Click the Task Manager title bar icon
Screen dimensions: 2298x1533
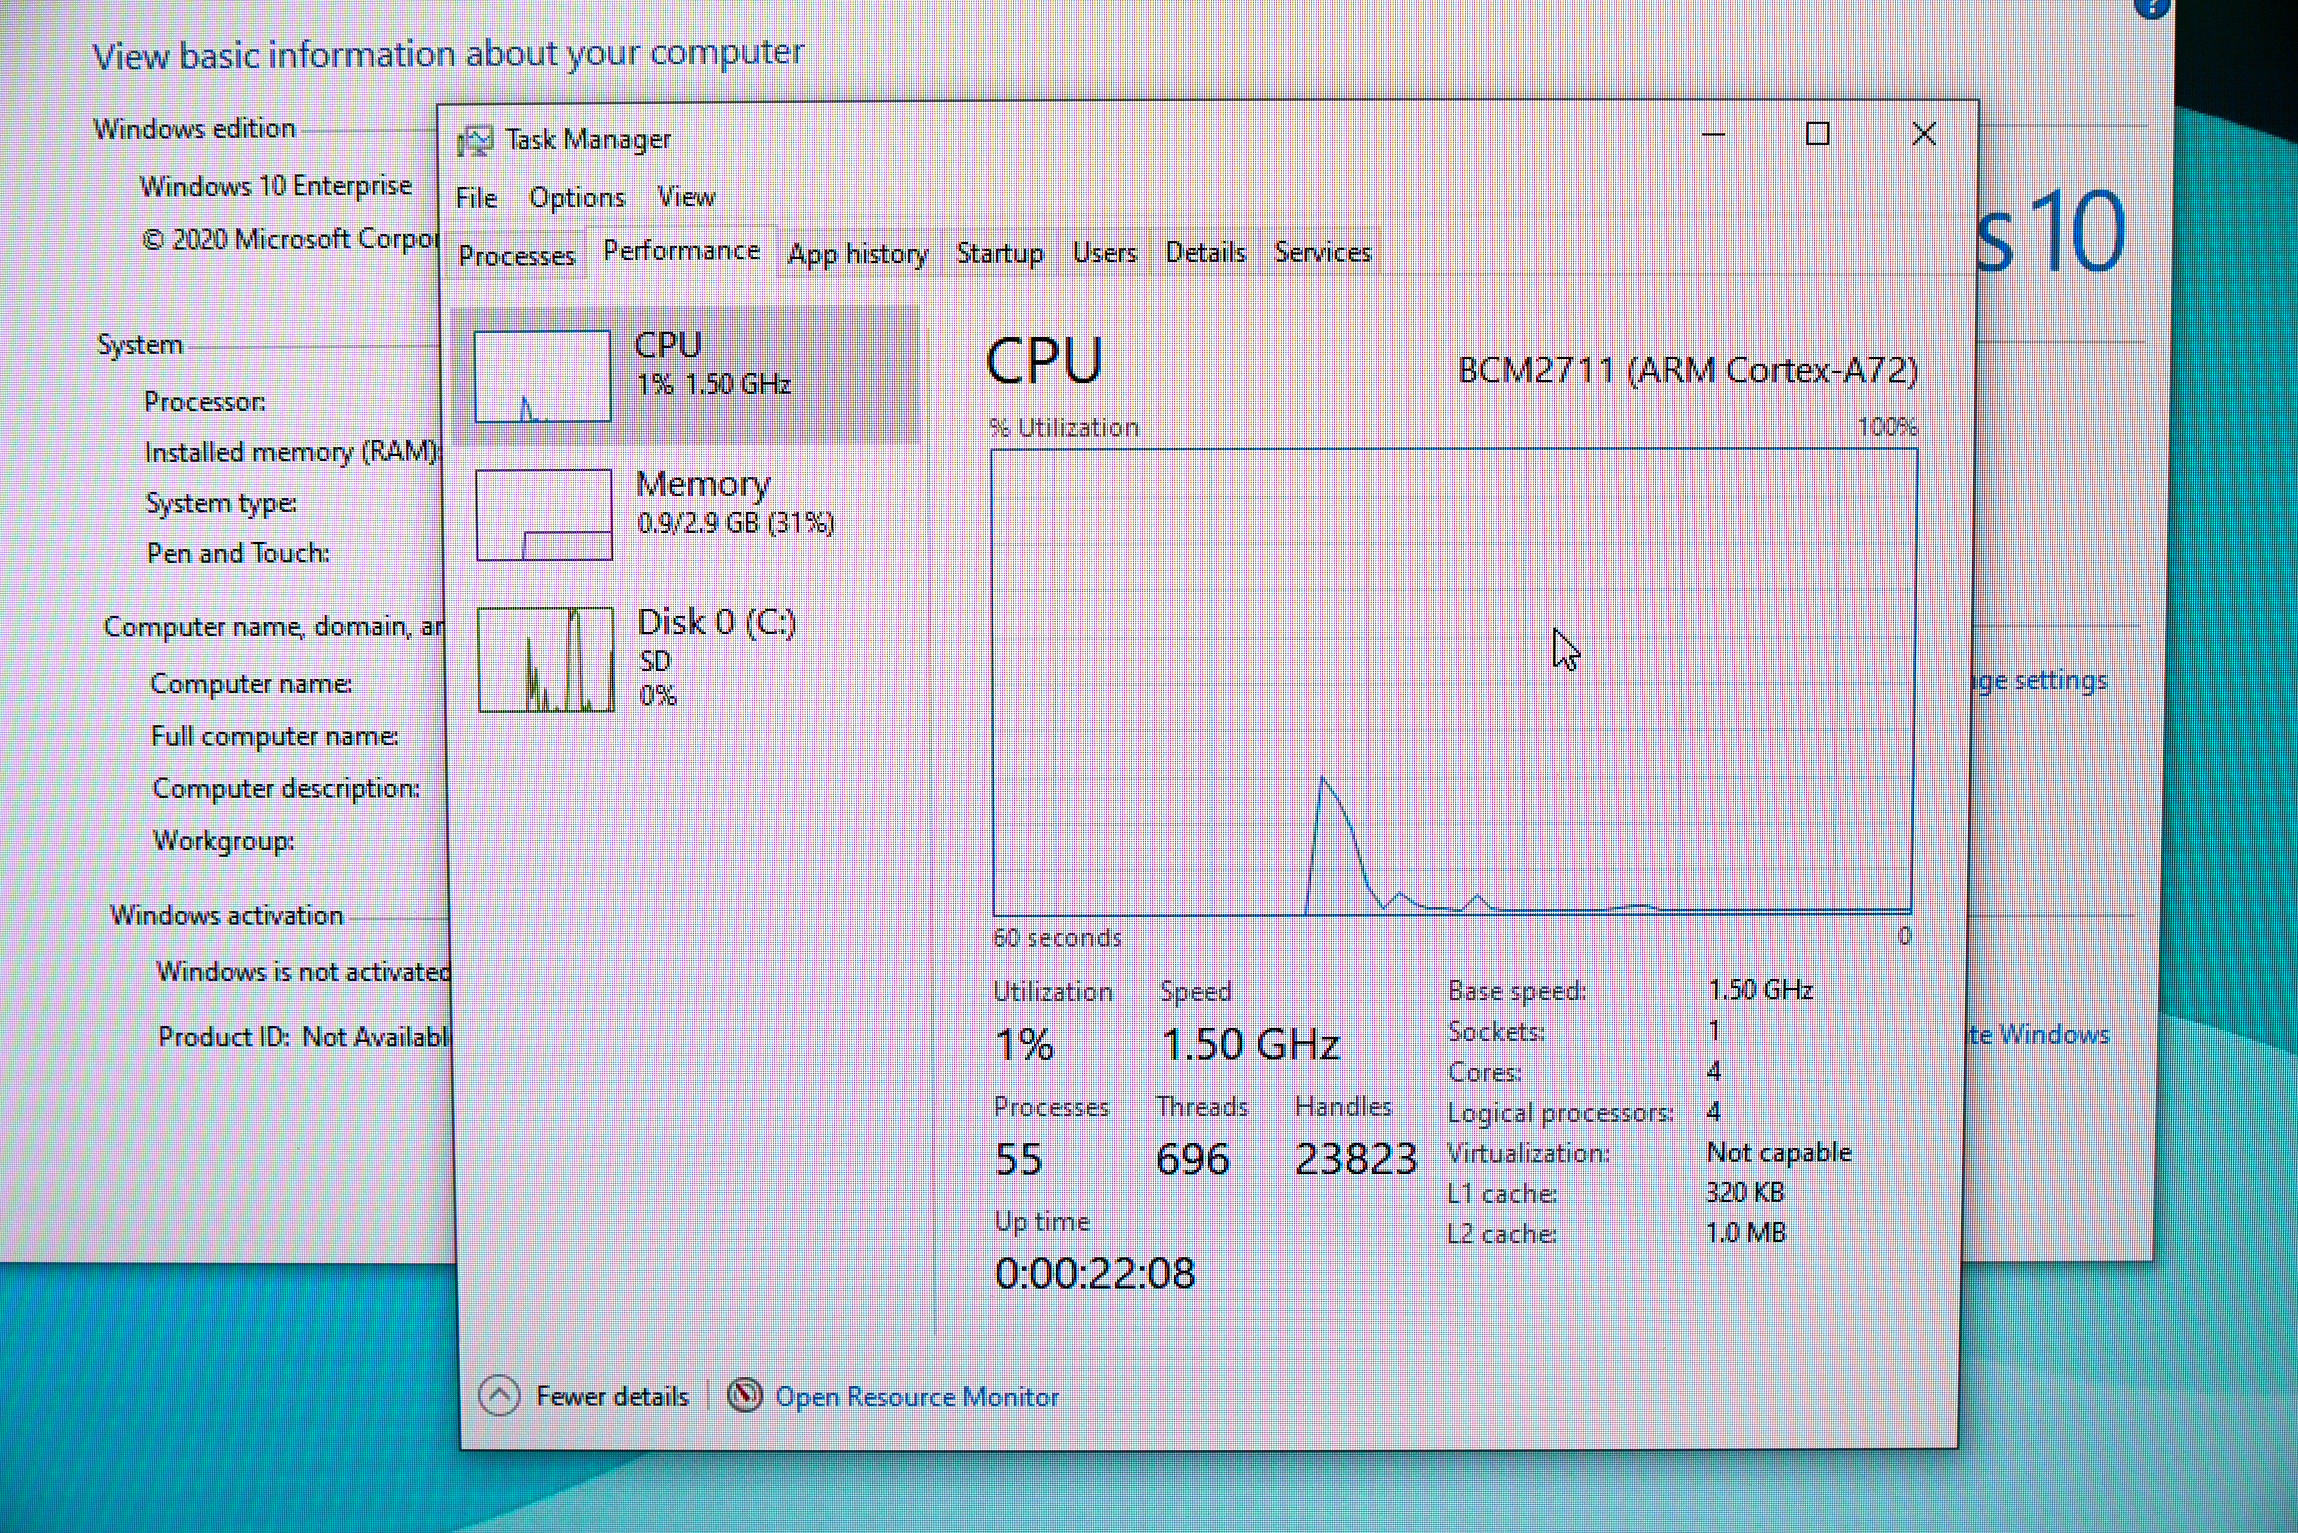point(475,141)
